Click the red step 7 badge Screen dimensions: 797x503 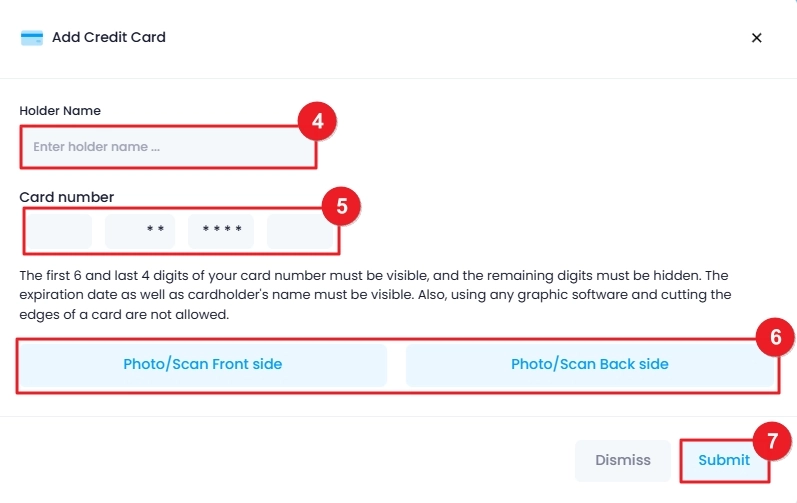point(773,441)
